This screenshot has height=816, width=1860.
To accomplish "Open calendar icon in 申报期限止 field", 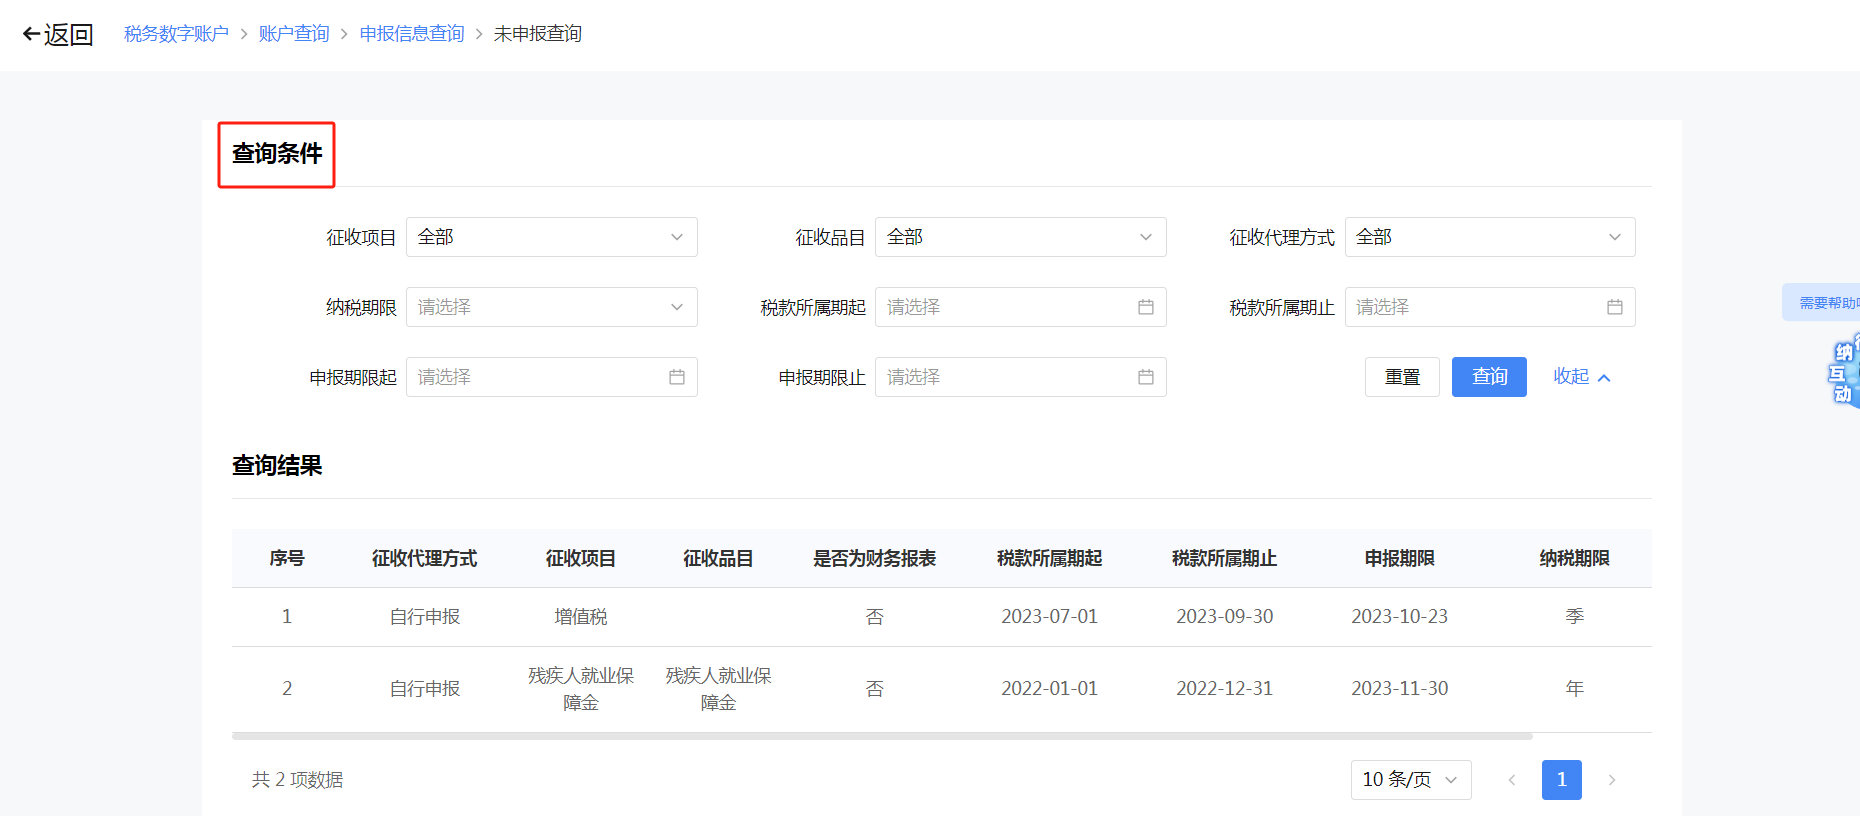I will [1145, 377].
